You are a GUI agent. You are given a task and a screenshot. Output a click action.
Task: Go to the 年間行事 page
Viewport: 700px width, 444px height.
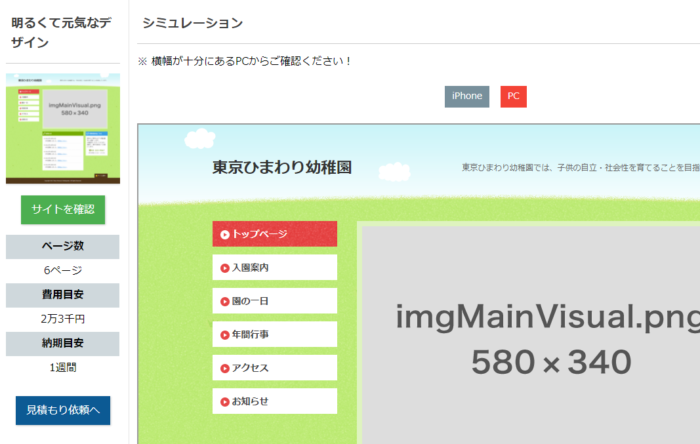point(275,335)
